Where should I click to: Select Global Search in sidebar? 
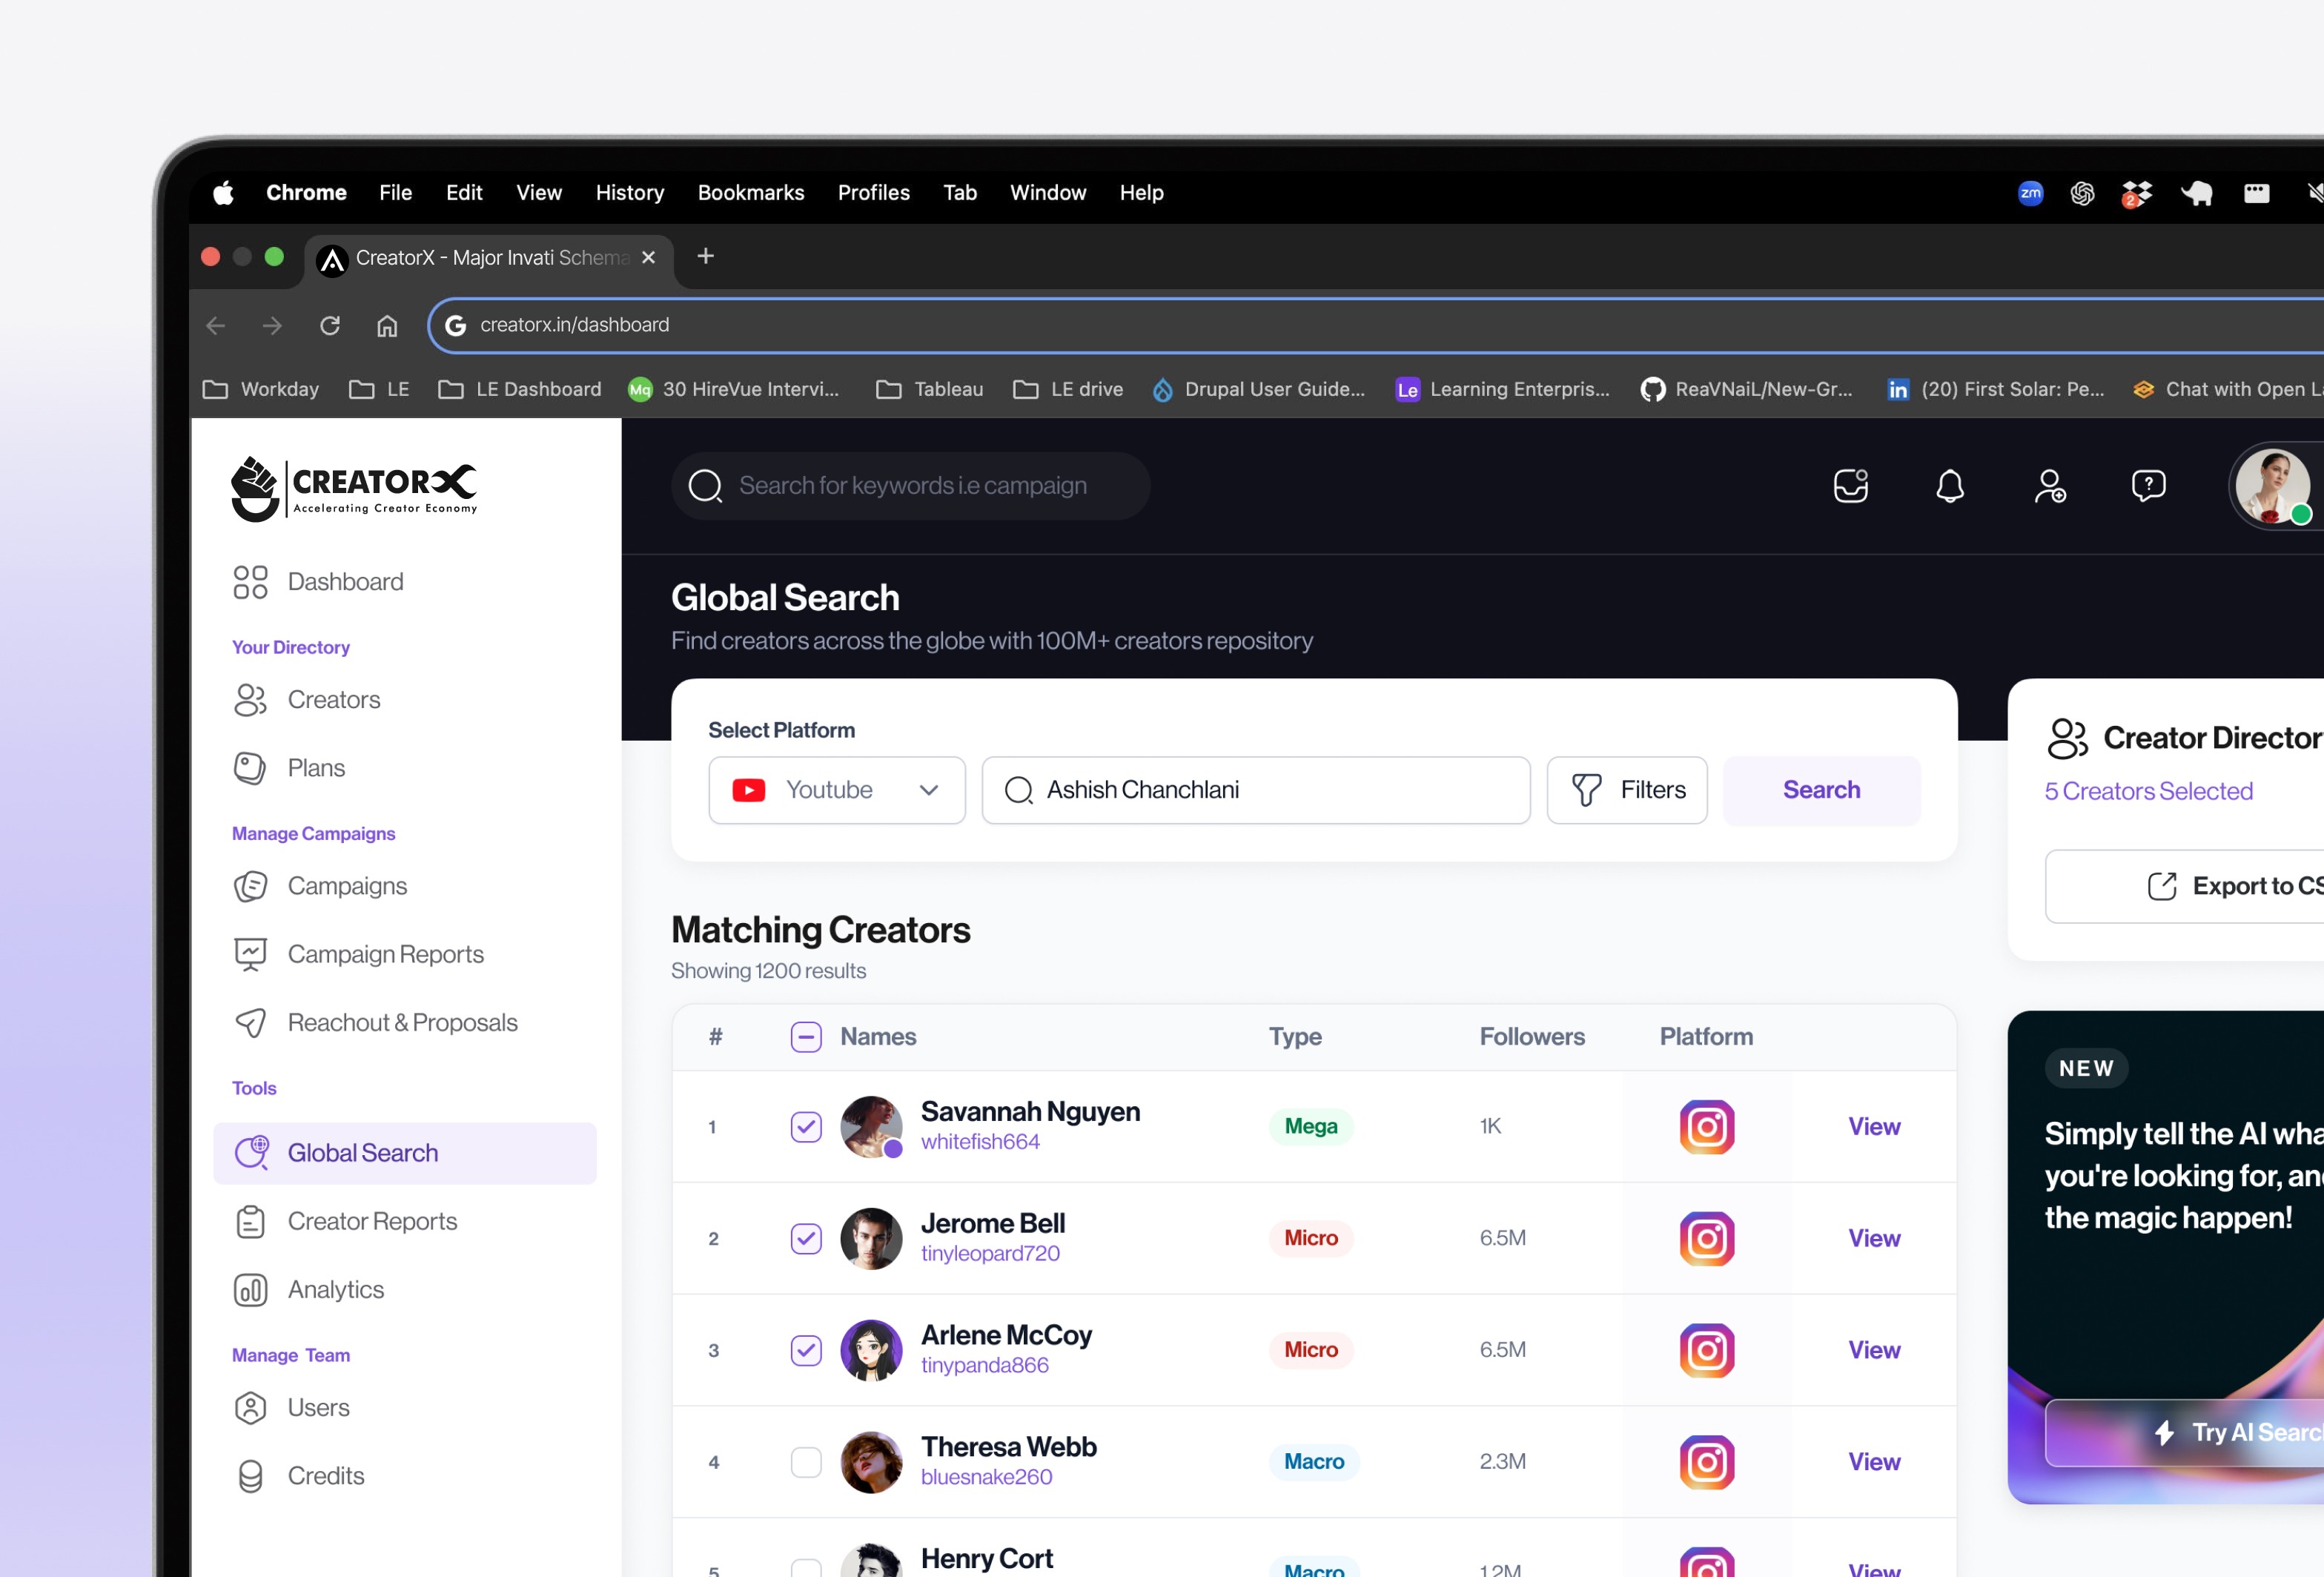[x=405, y=1153]
